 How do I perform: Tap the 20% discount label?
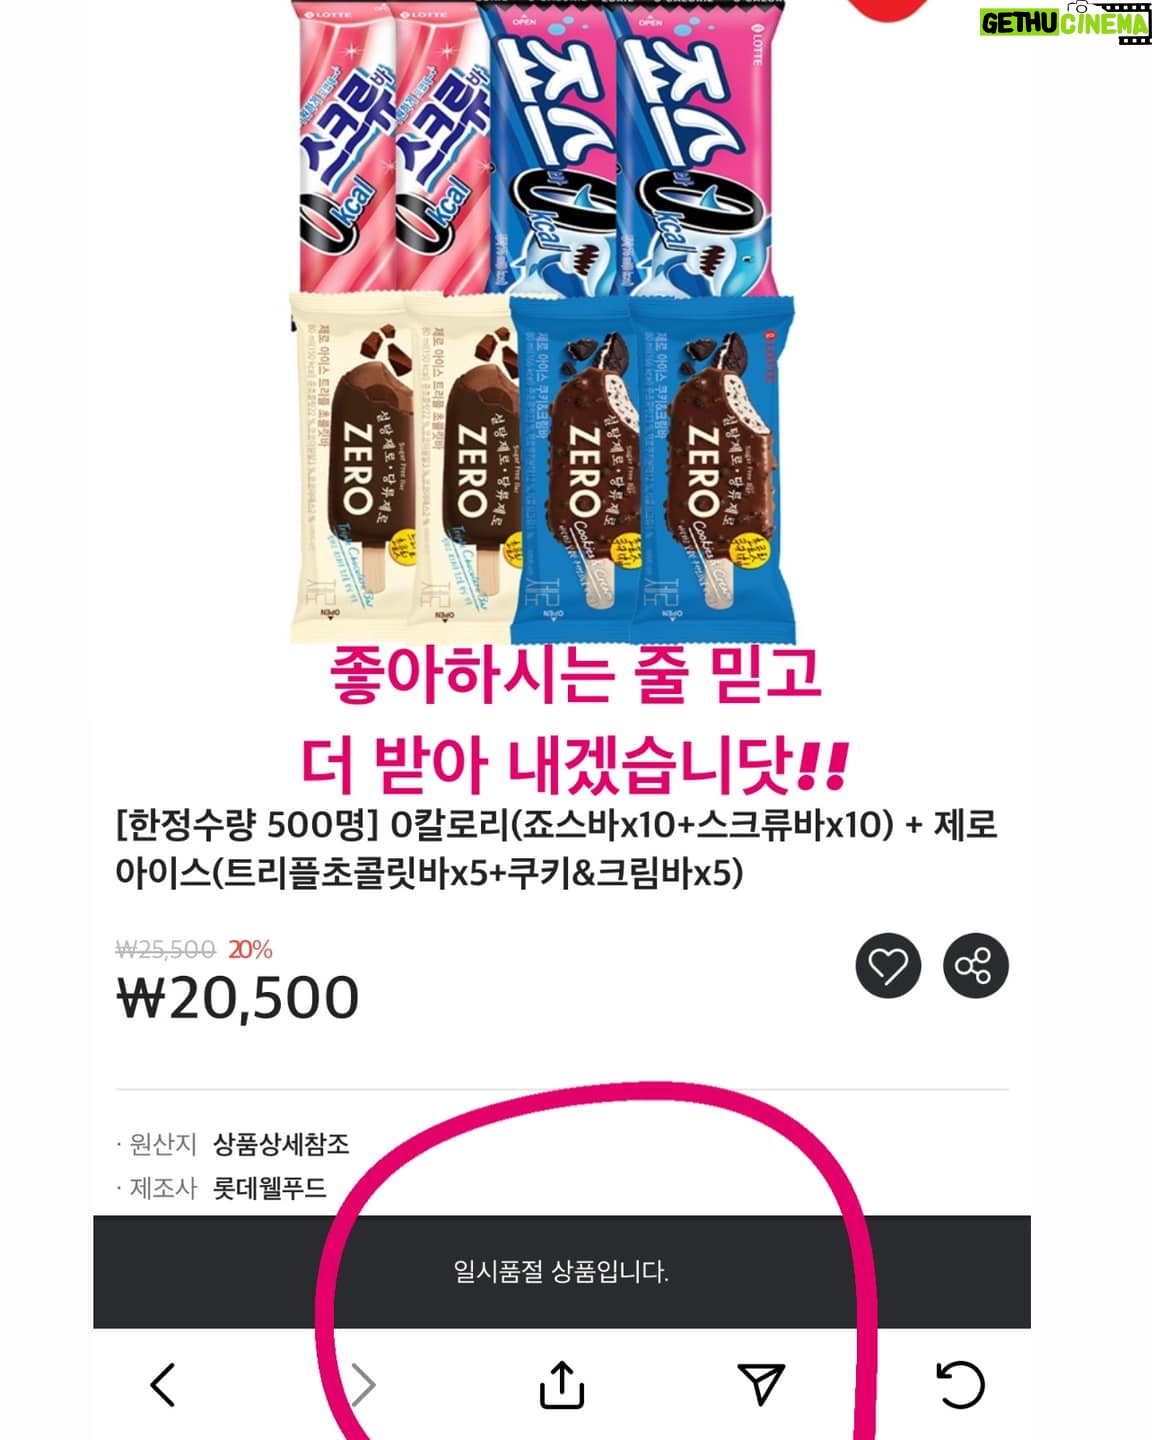pyautogui.click(x=250, y=949)
